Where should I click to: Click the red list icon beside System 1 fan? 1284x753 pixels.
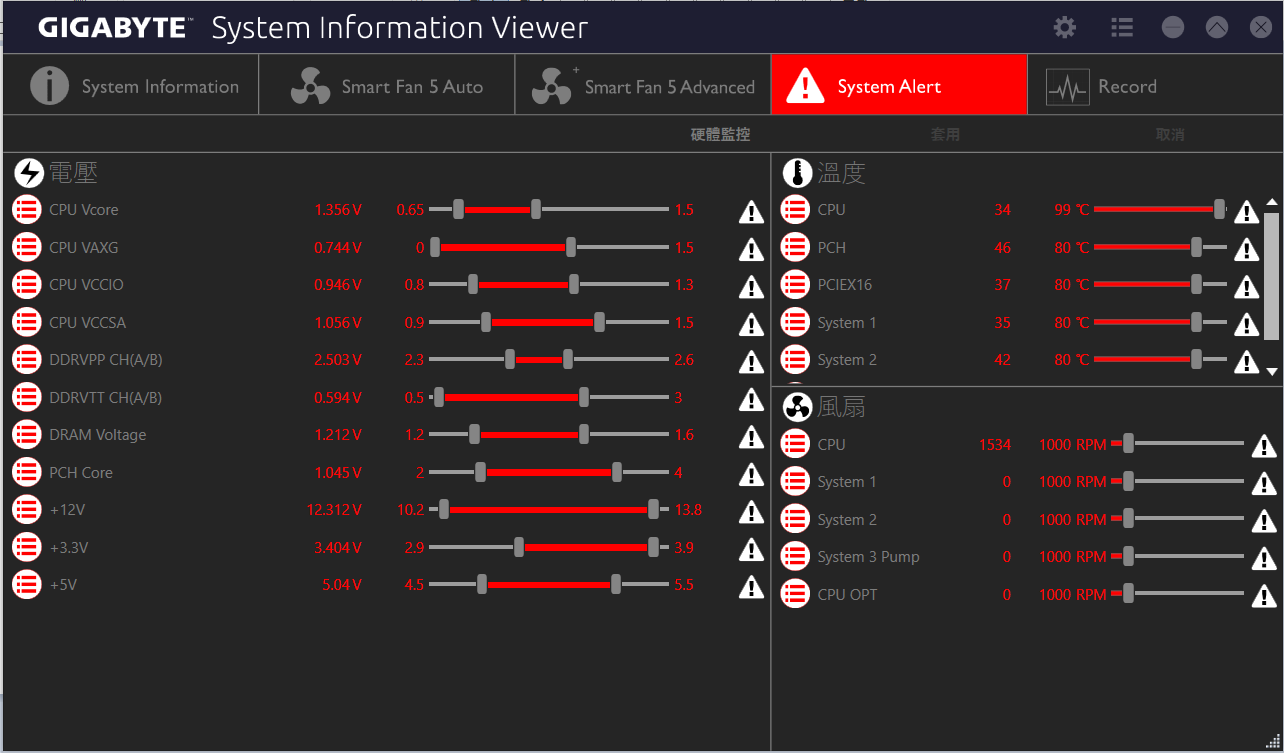[x=795, y=482]
